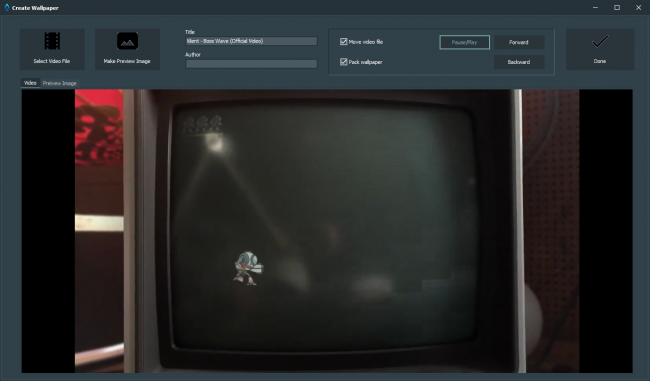The image size is (650, 381).
Task: Step the video with Backward button
Action: [x=519, y=62]
